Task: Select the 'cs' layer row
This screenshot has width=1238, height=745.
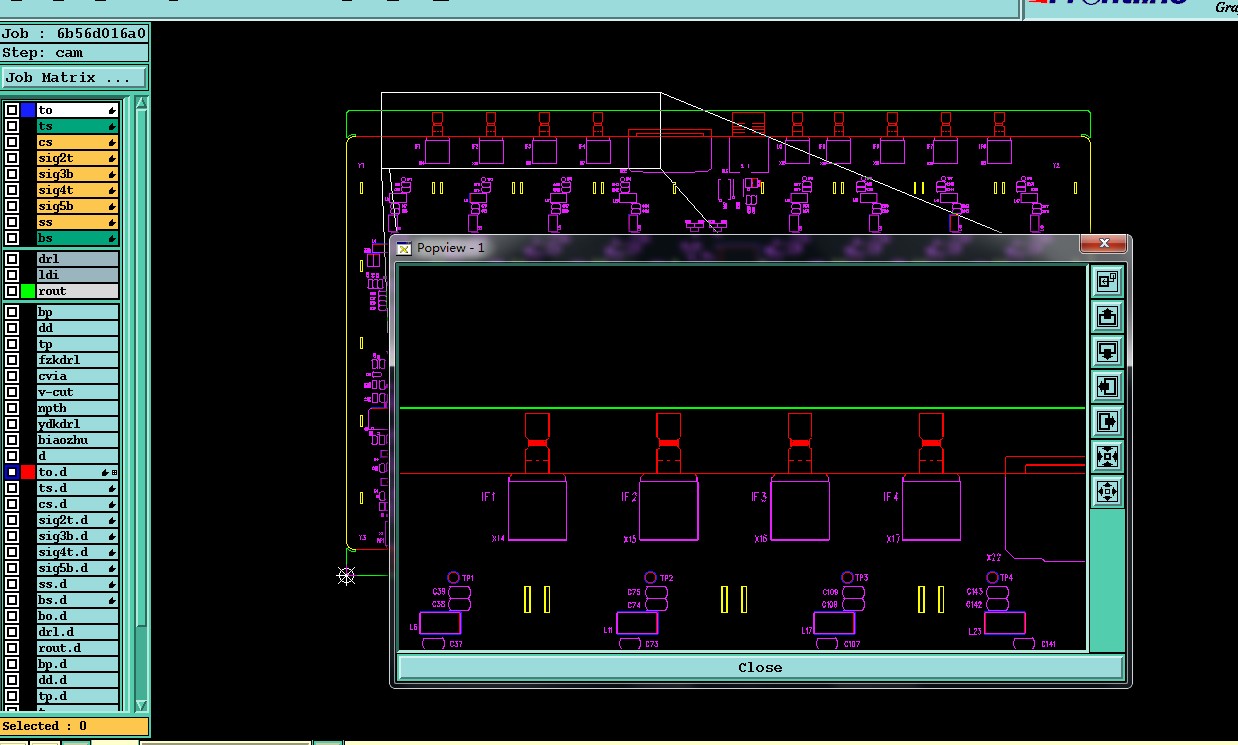Action: tap(78, 142)
